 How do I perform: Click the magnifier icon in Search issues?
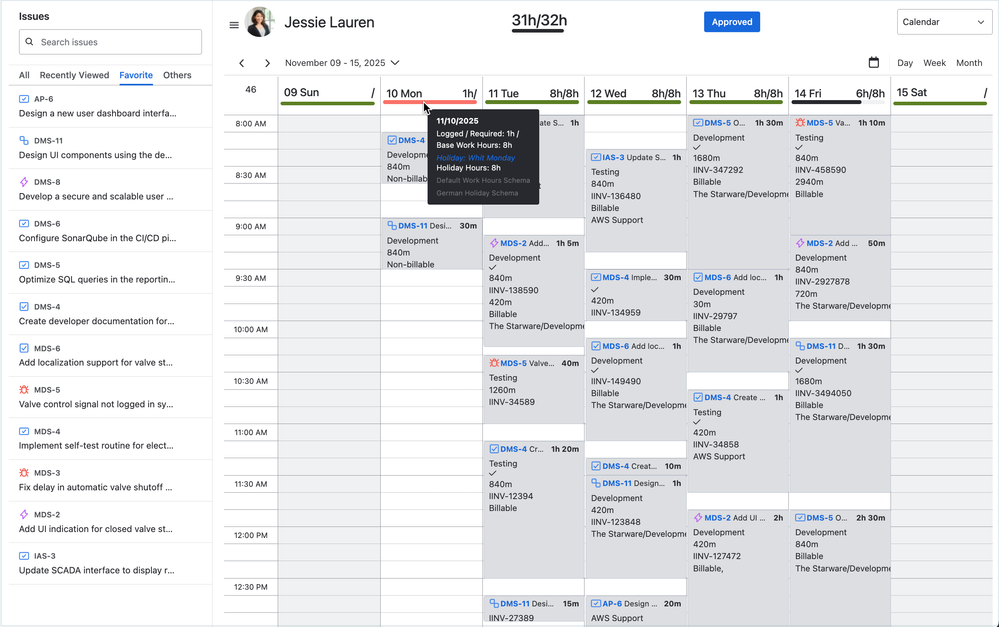[x=30, y=43]
